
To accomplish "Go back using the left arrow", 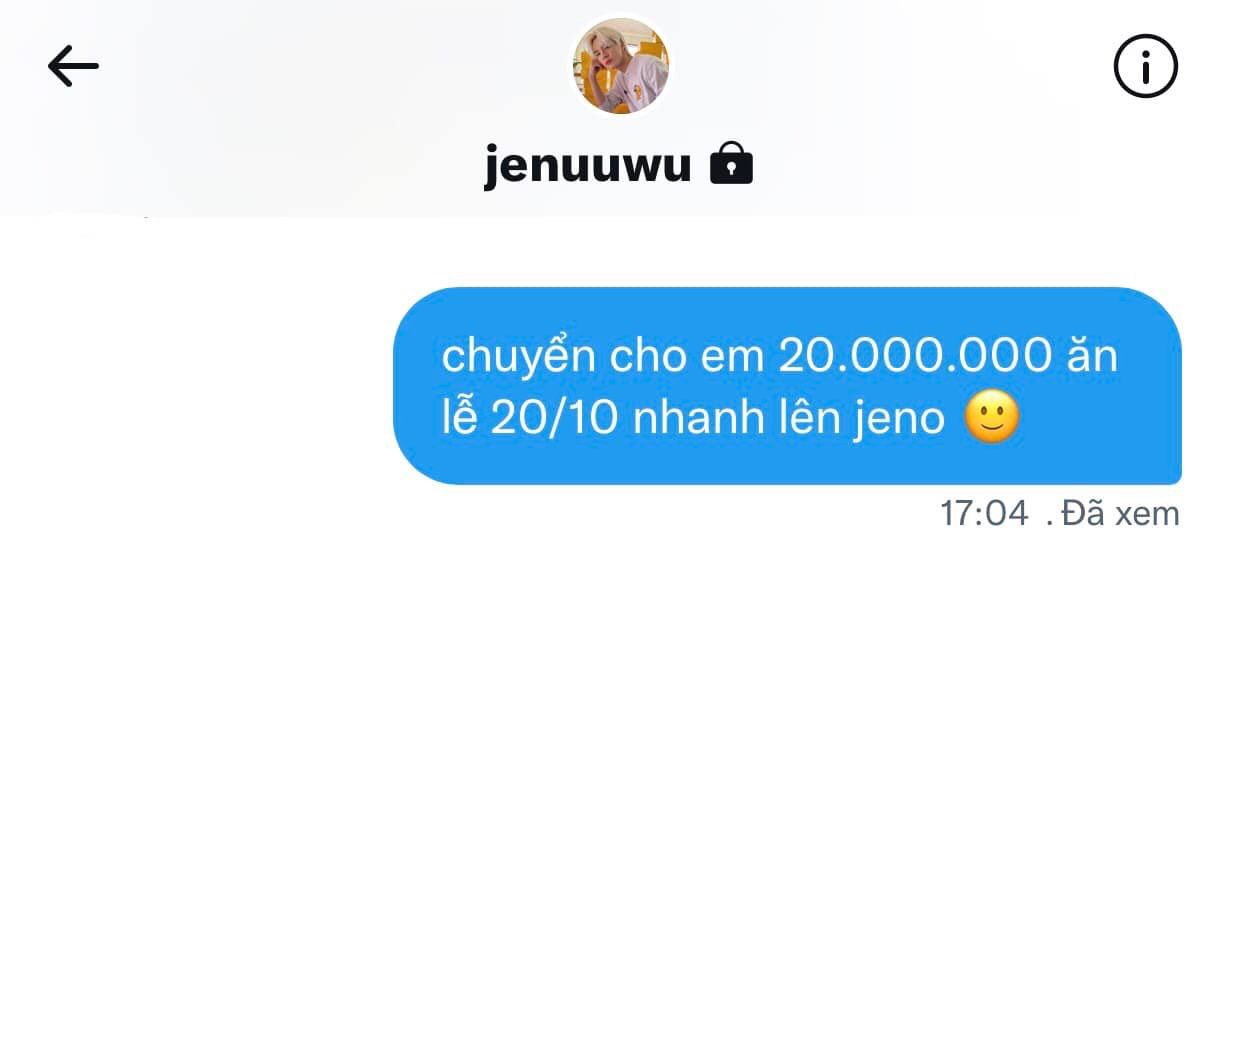I will click(x=73, y=66).
